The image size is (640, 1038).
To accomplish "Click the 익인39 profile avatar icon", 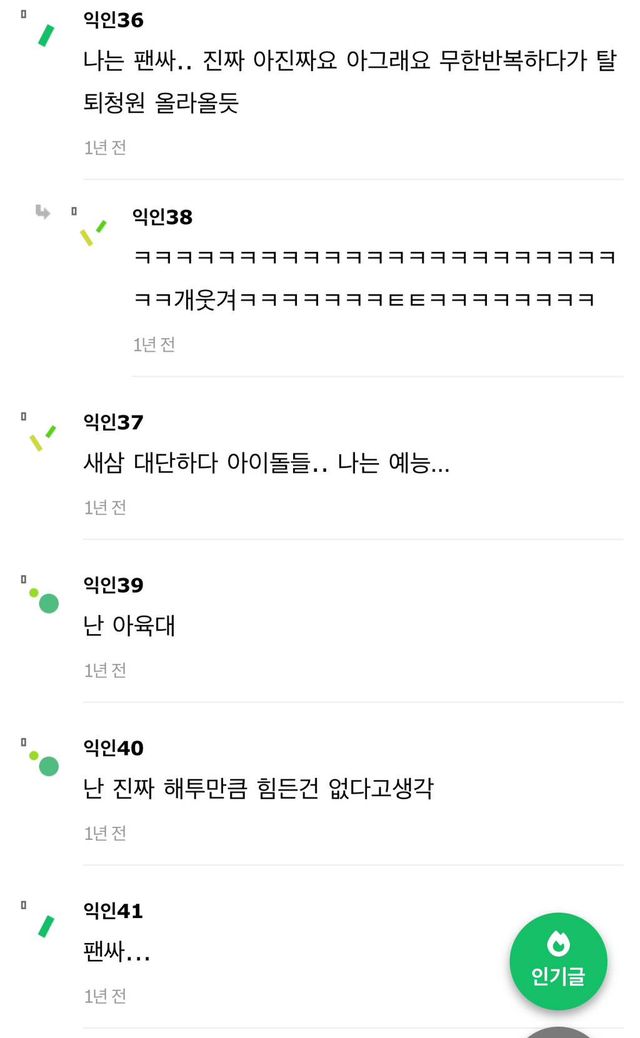I will (44, 600).
